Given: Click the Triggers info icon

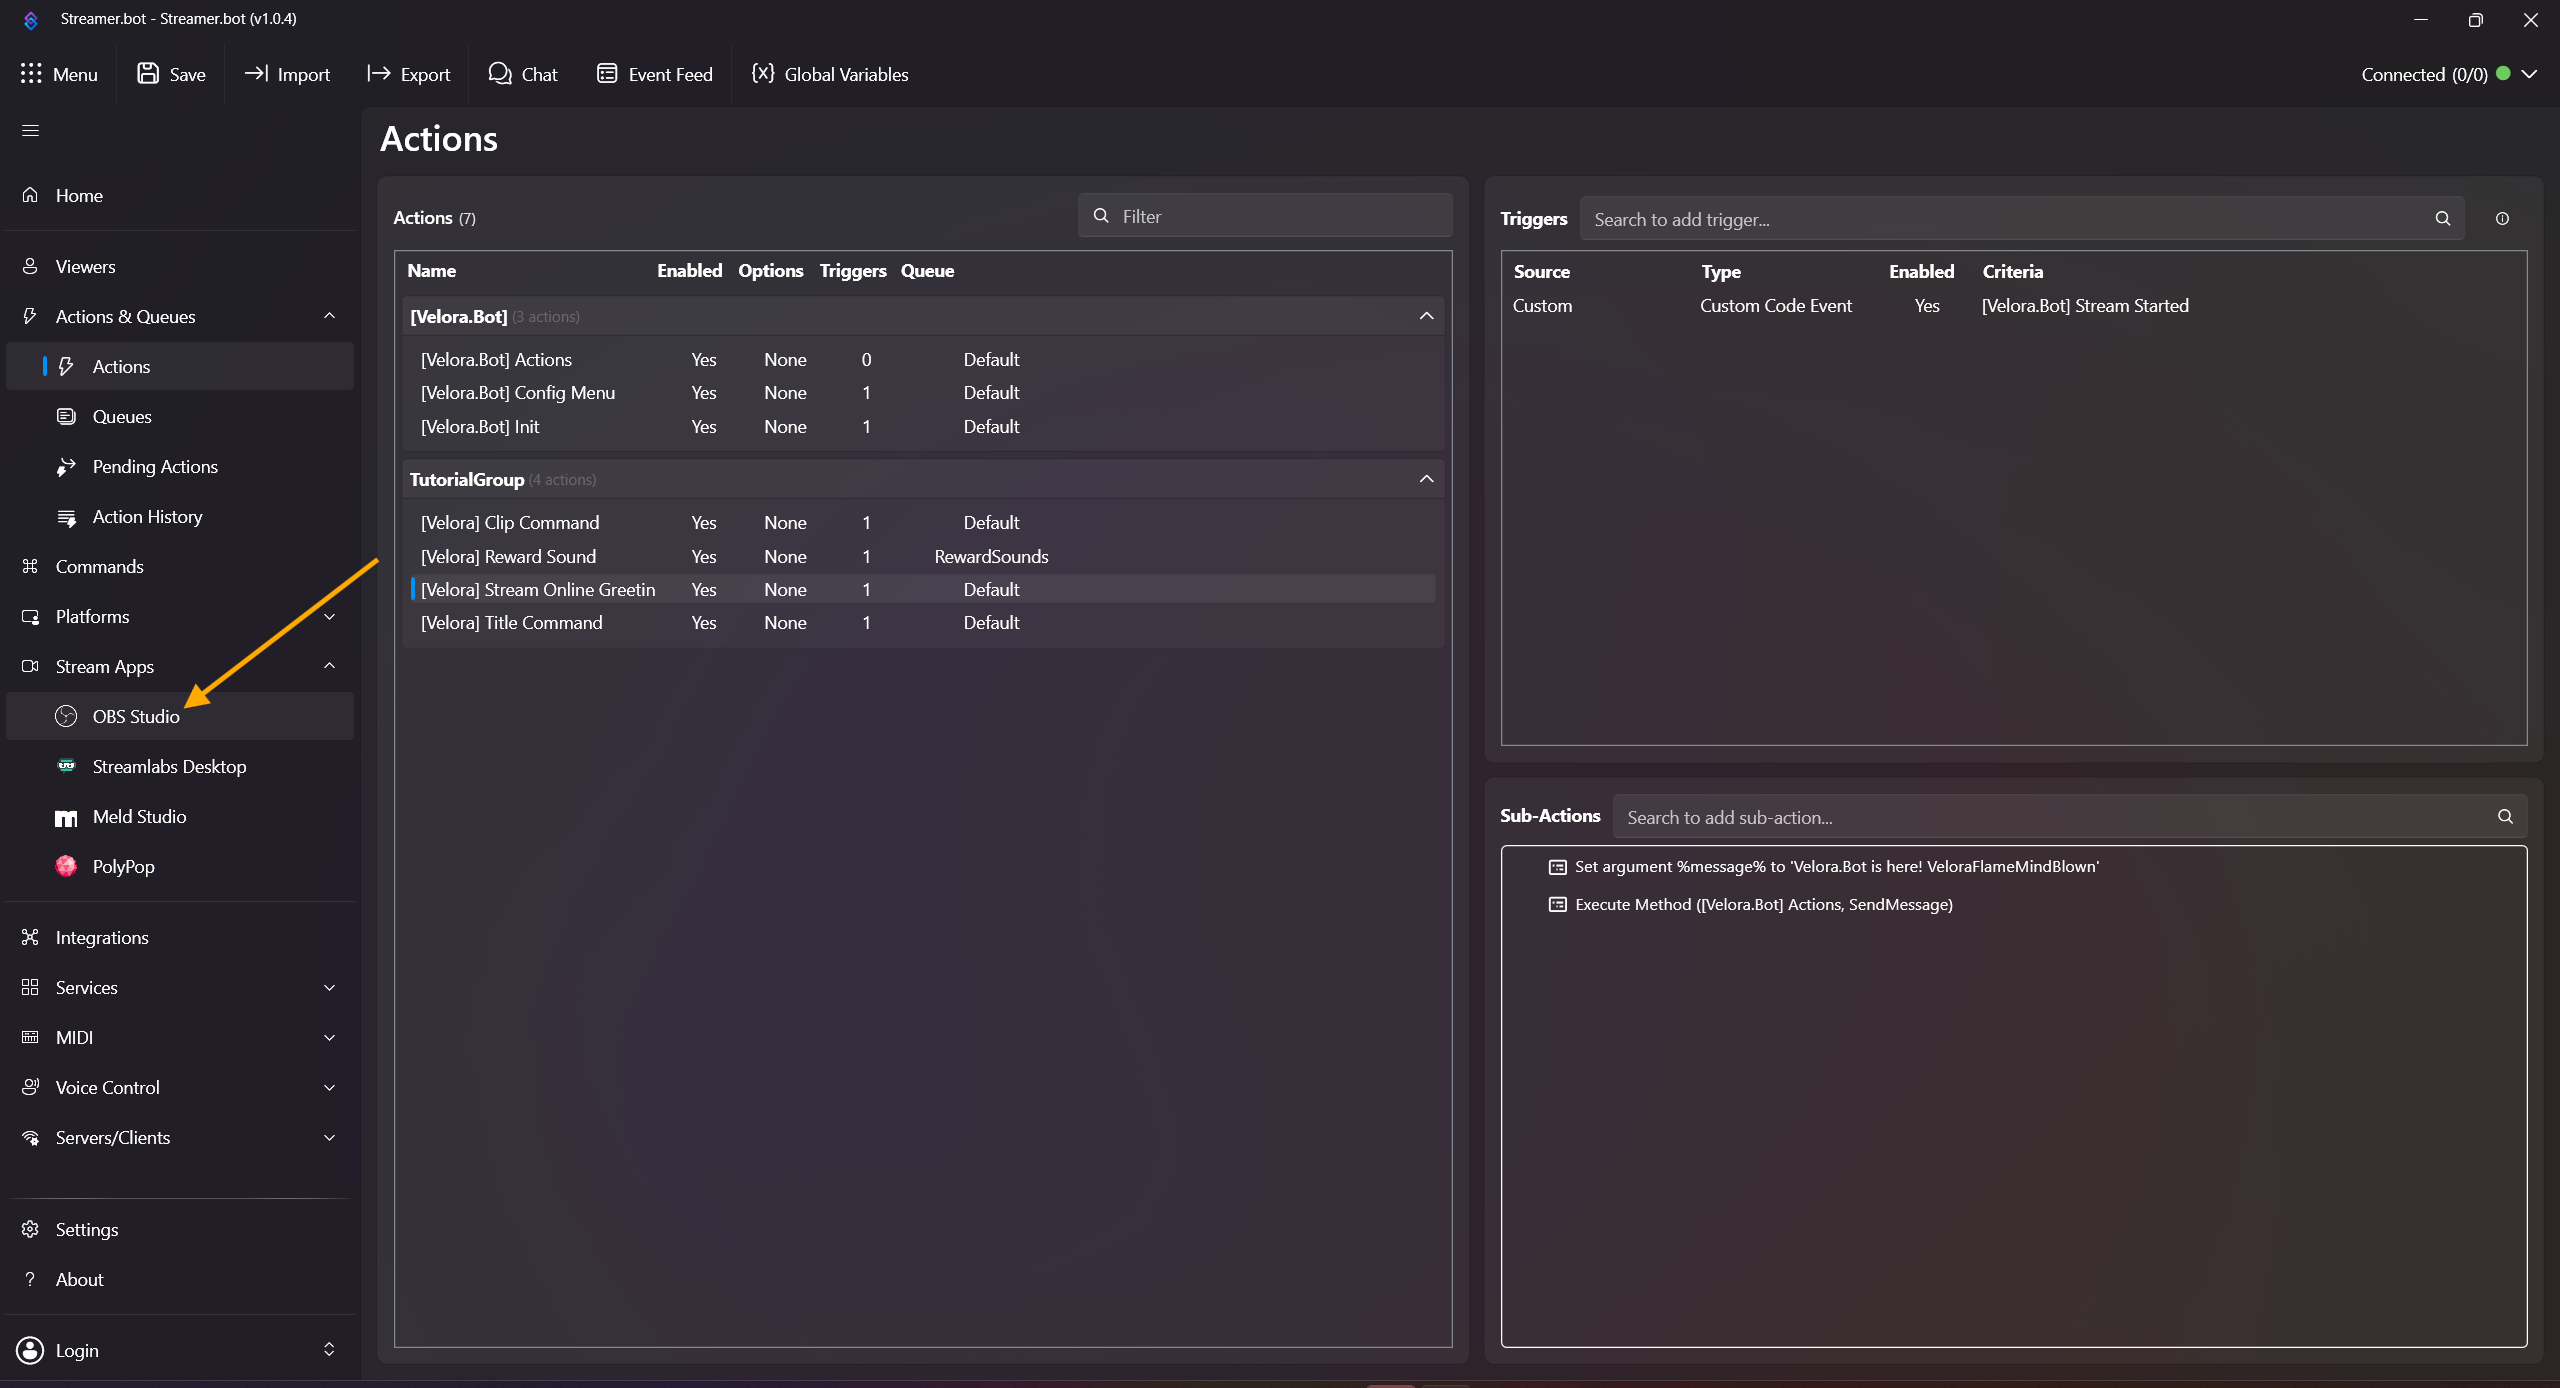Looking at the screenshot, I should [2502, 219].
